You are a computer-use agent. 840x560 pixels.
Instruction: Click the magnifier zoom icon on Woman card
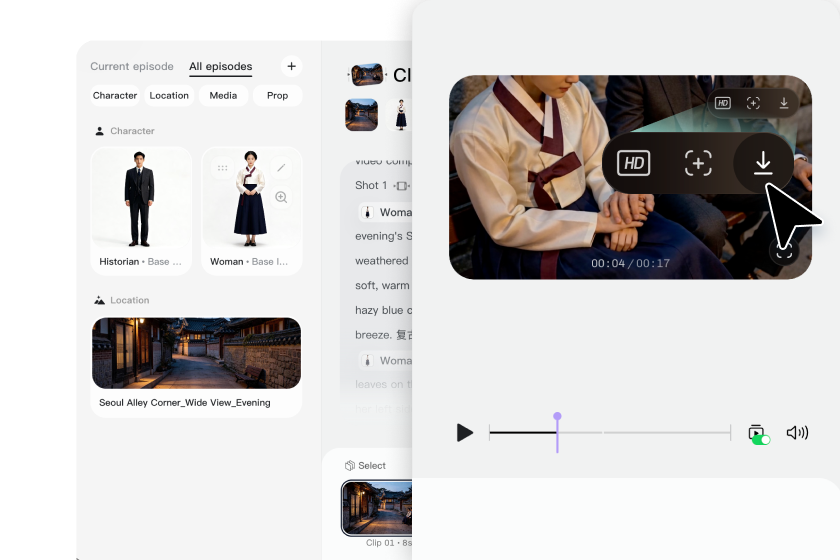[x=281, y=197]
